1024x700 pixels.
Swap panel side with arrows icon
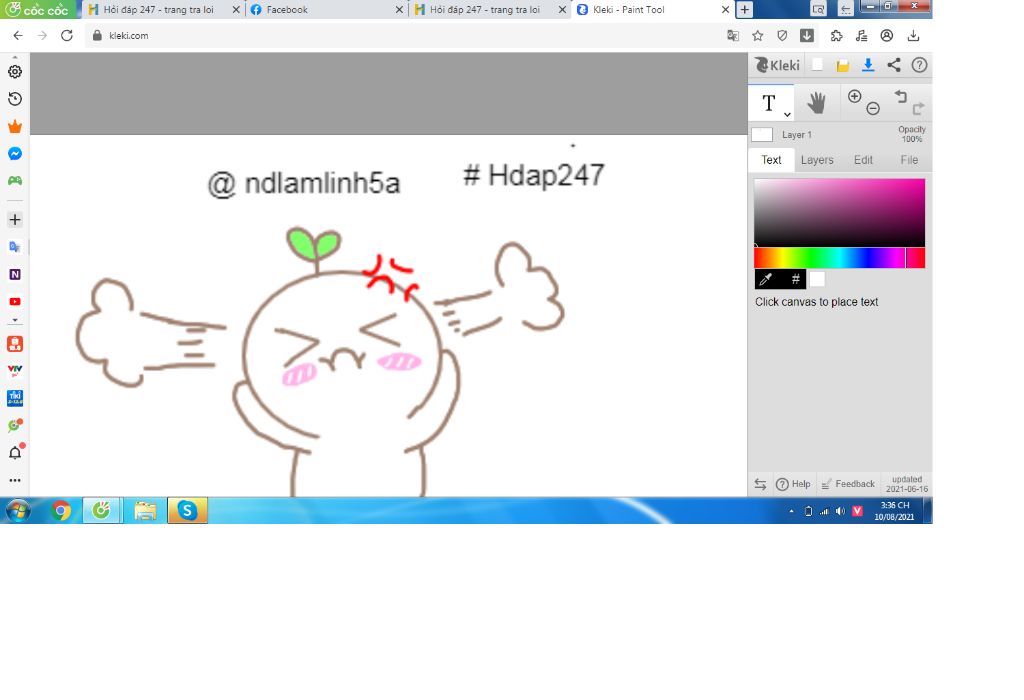(x=760, y=484)
